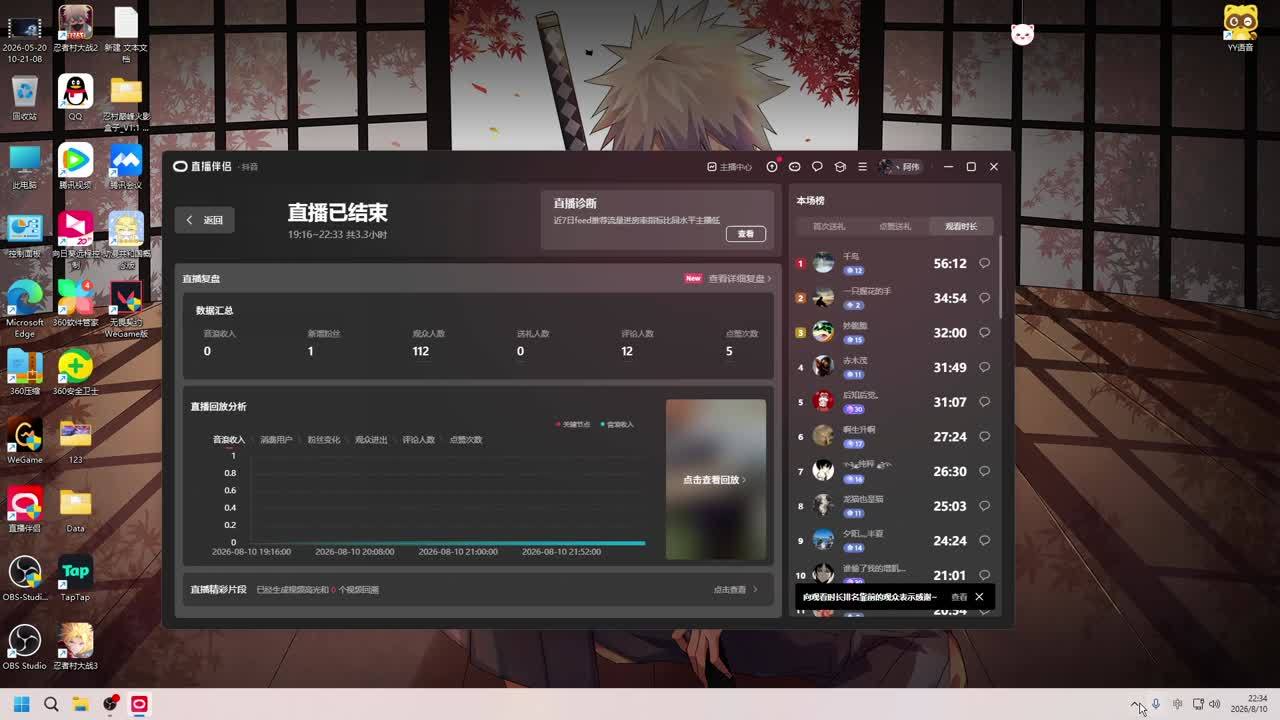The height and width of the screenshot is (720, 1280).
Task: Message the rank 1 viewer with 56:12
Action: [x=985, y=264]
